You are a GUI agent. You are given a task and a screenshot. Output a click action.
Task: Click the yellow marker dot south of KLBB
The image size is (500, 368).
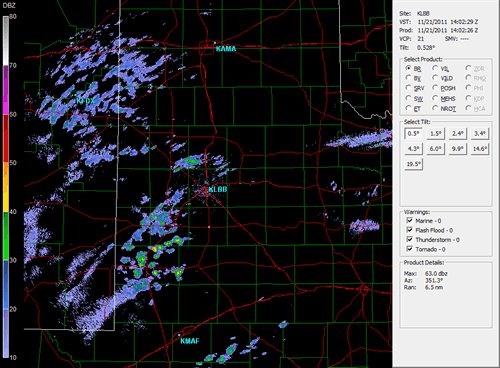(209, 227)
